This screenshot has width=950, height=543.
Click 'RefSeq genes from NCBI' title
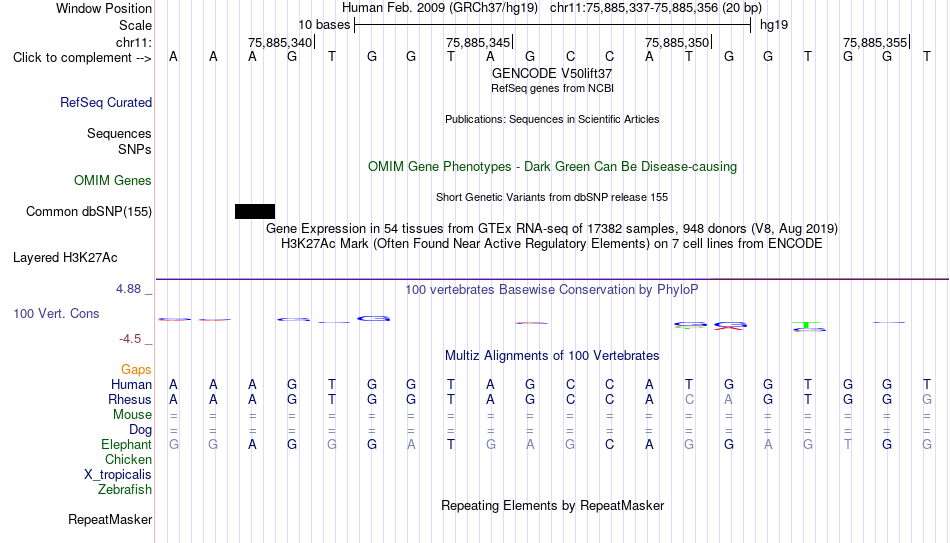(553, 88)
